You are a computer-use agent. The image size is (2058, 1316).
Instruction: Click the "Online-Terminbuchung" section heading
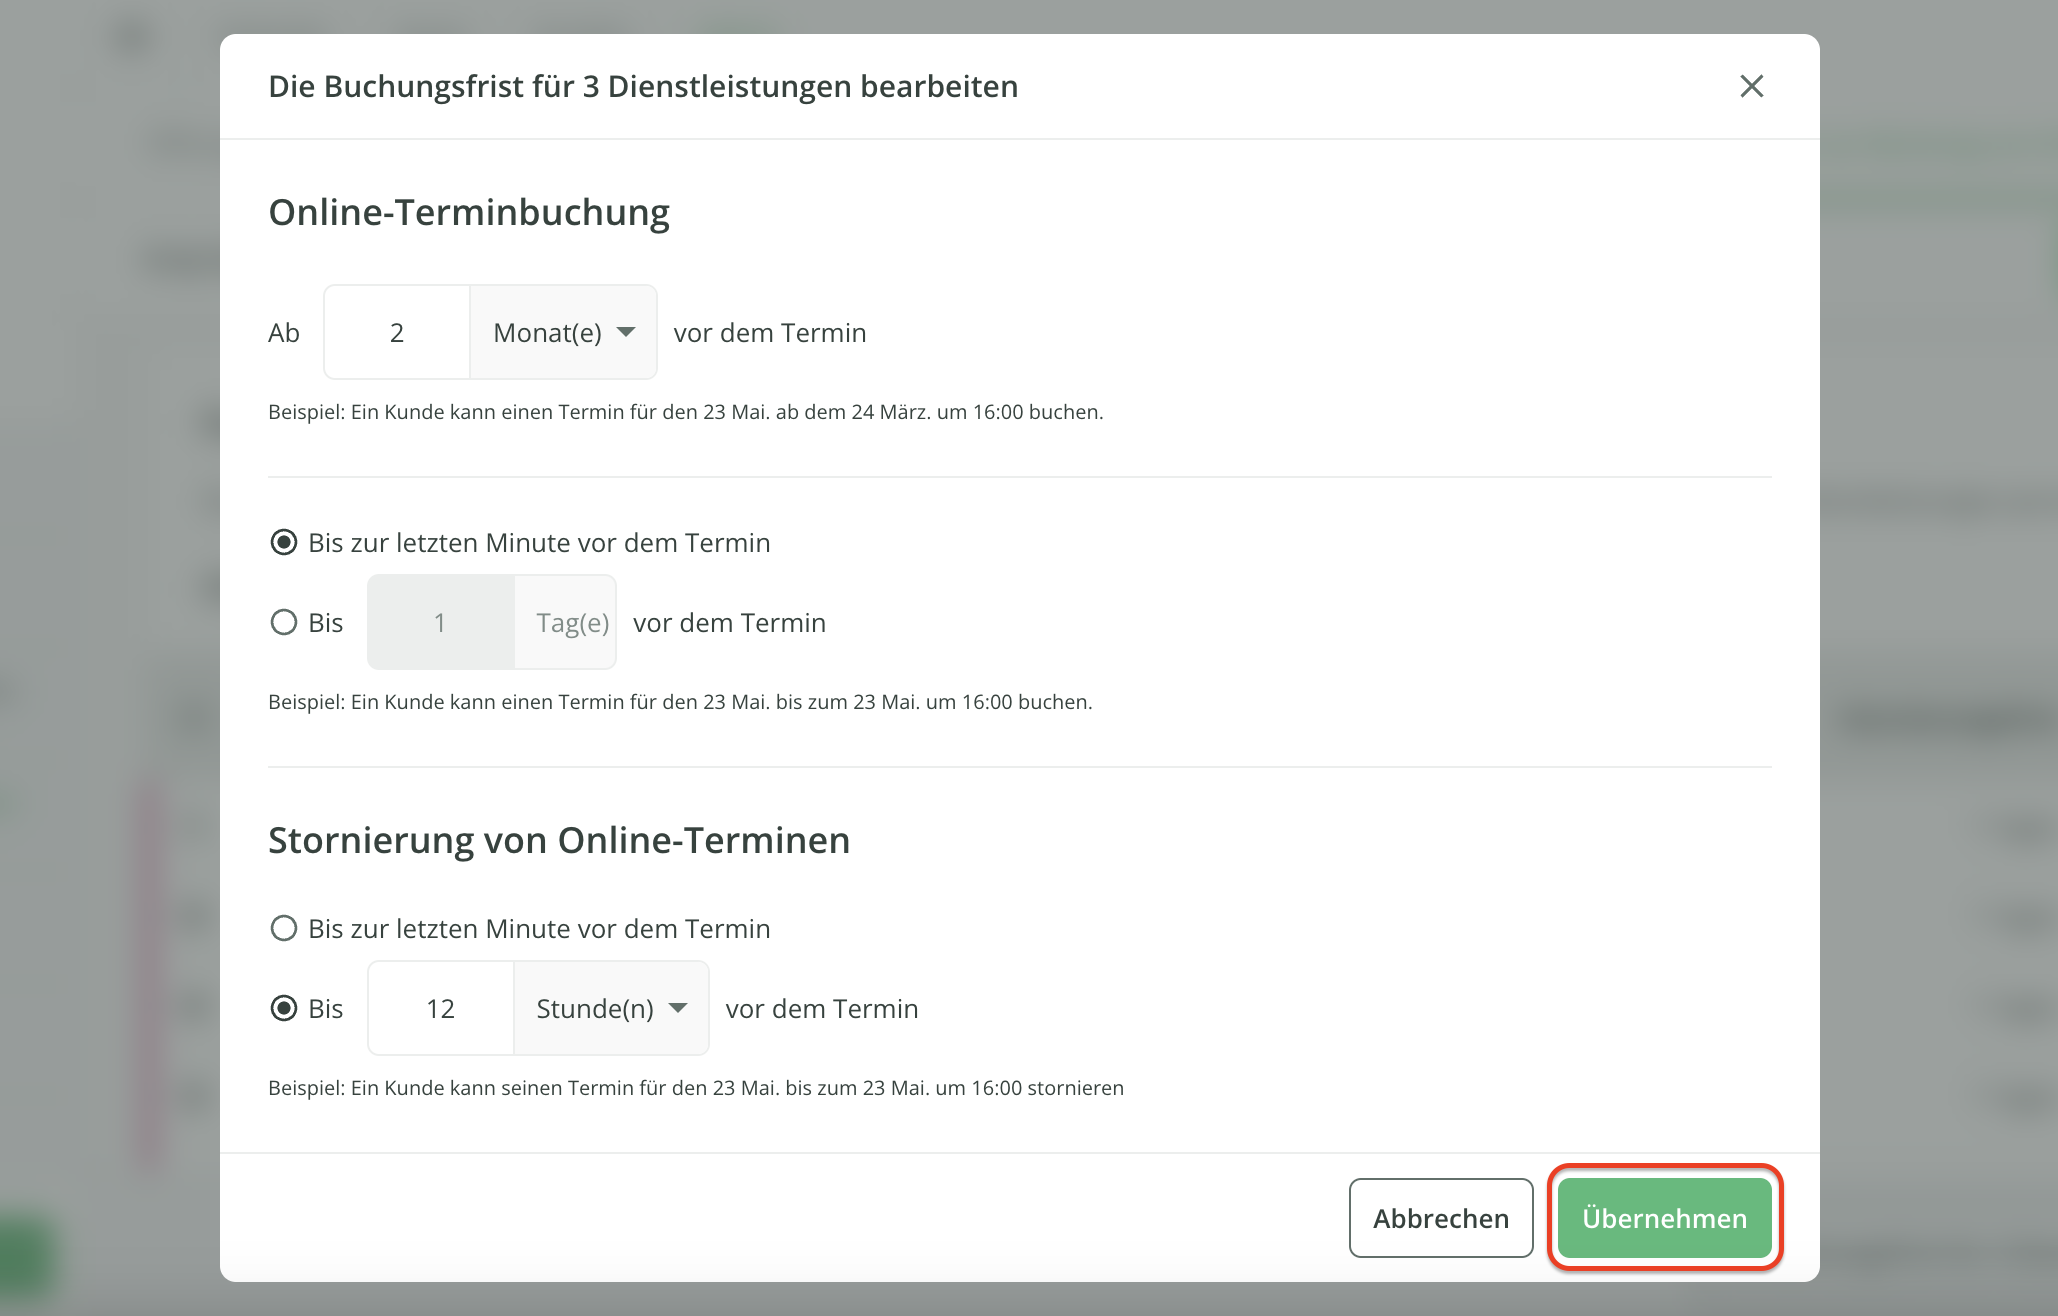pyautogui.click(x=469, y=213)
